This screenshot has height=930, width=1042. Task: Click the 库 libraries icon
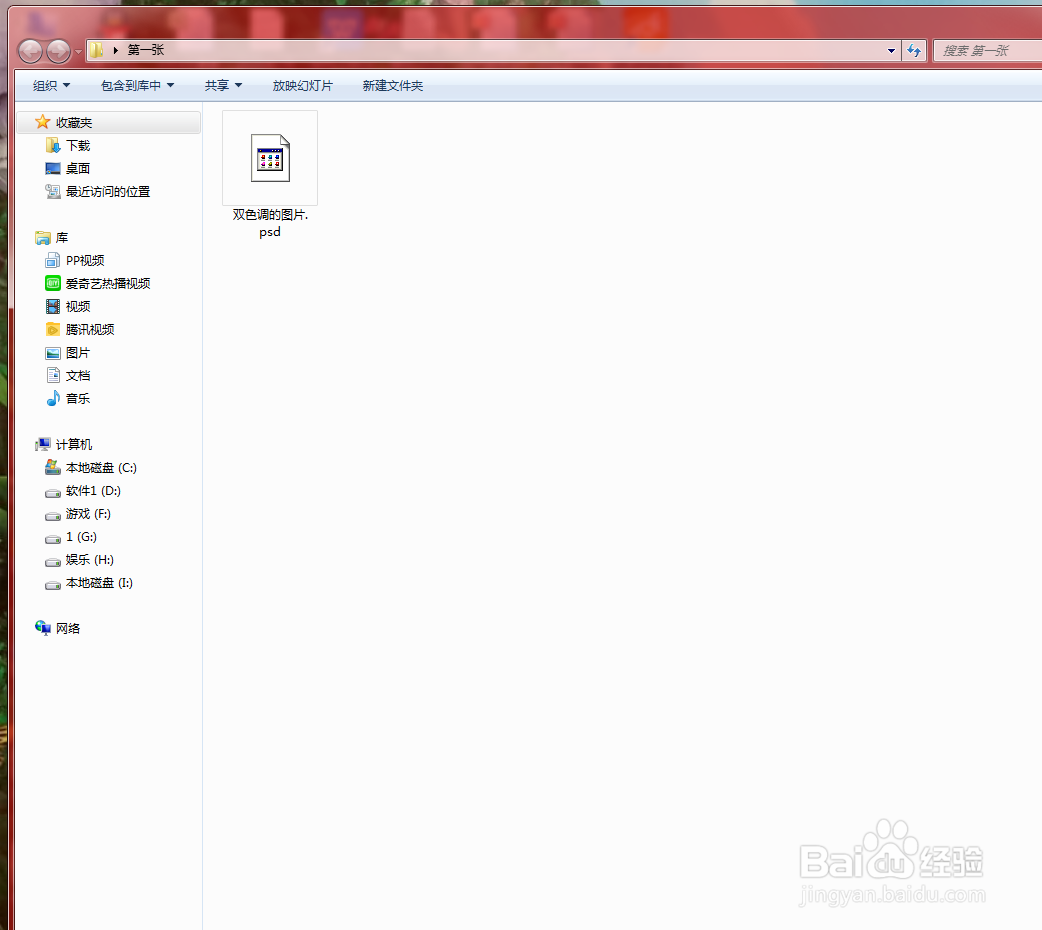point(43,237)
